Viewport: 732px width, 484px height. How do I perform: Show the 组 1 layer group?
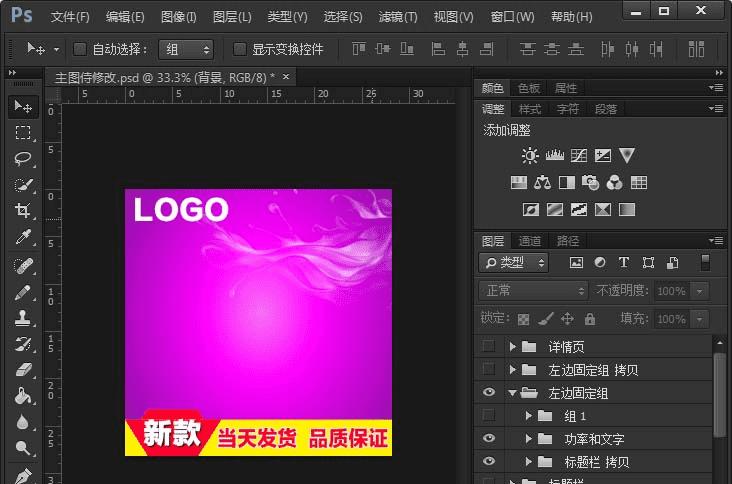[x=489, y=415]
